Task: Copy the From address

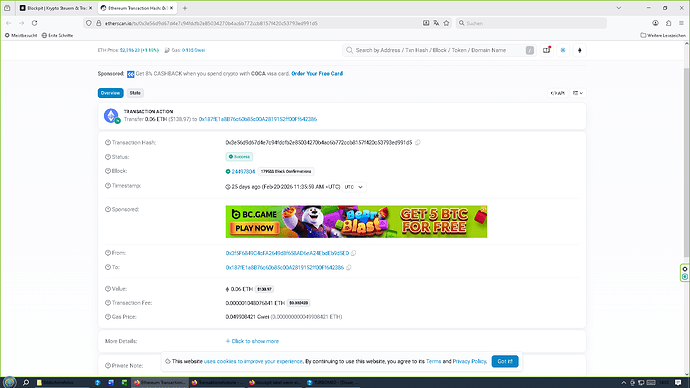Action: pos(353,253)
